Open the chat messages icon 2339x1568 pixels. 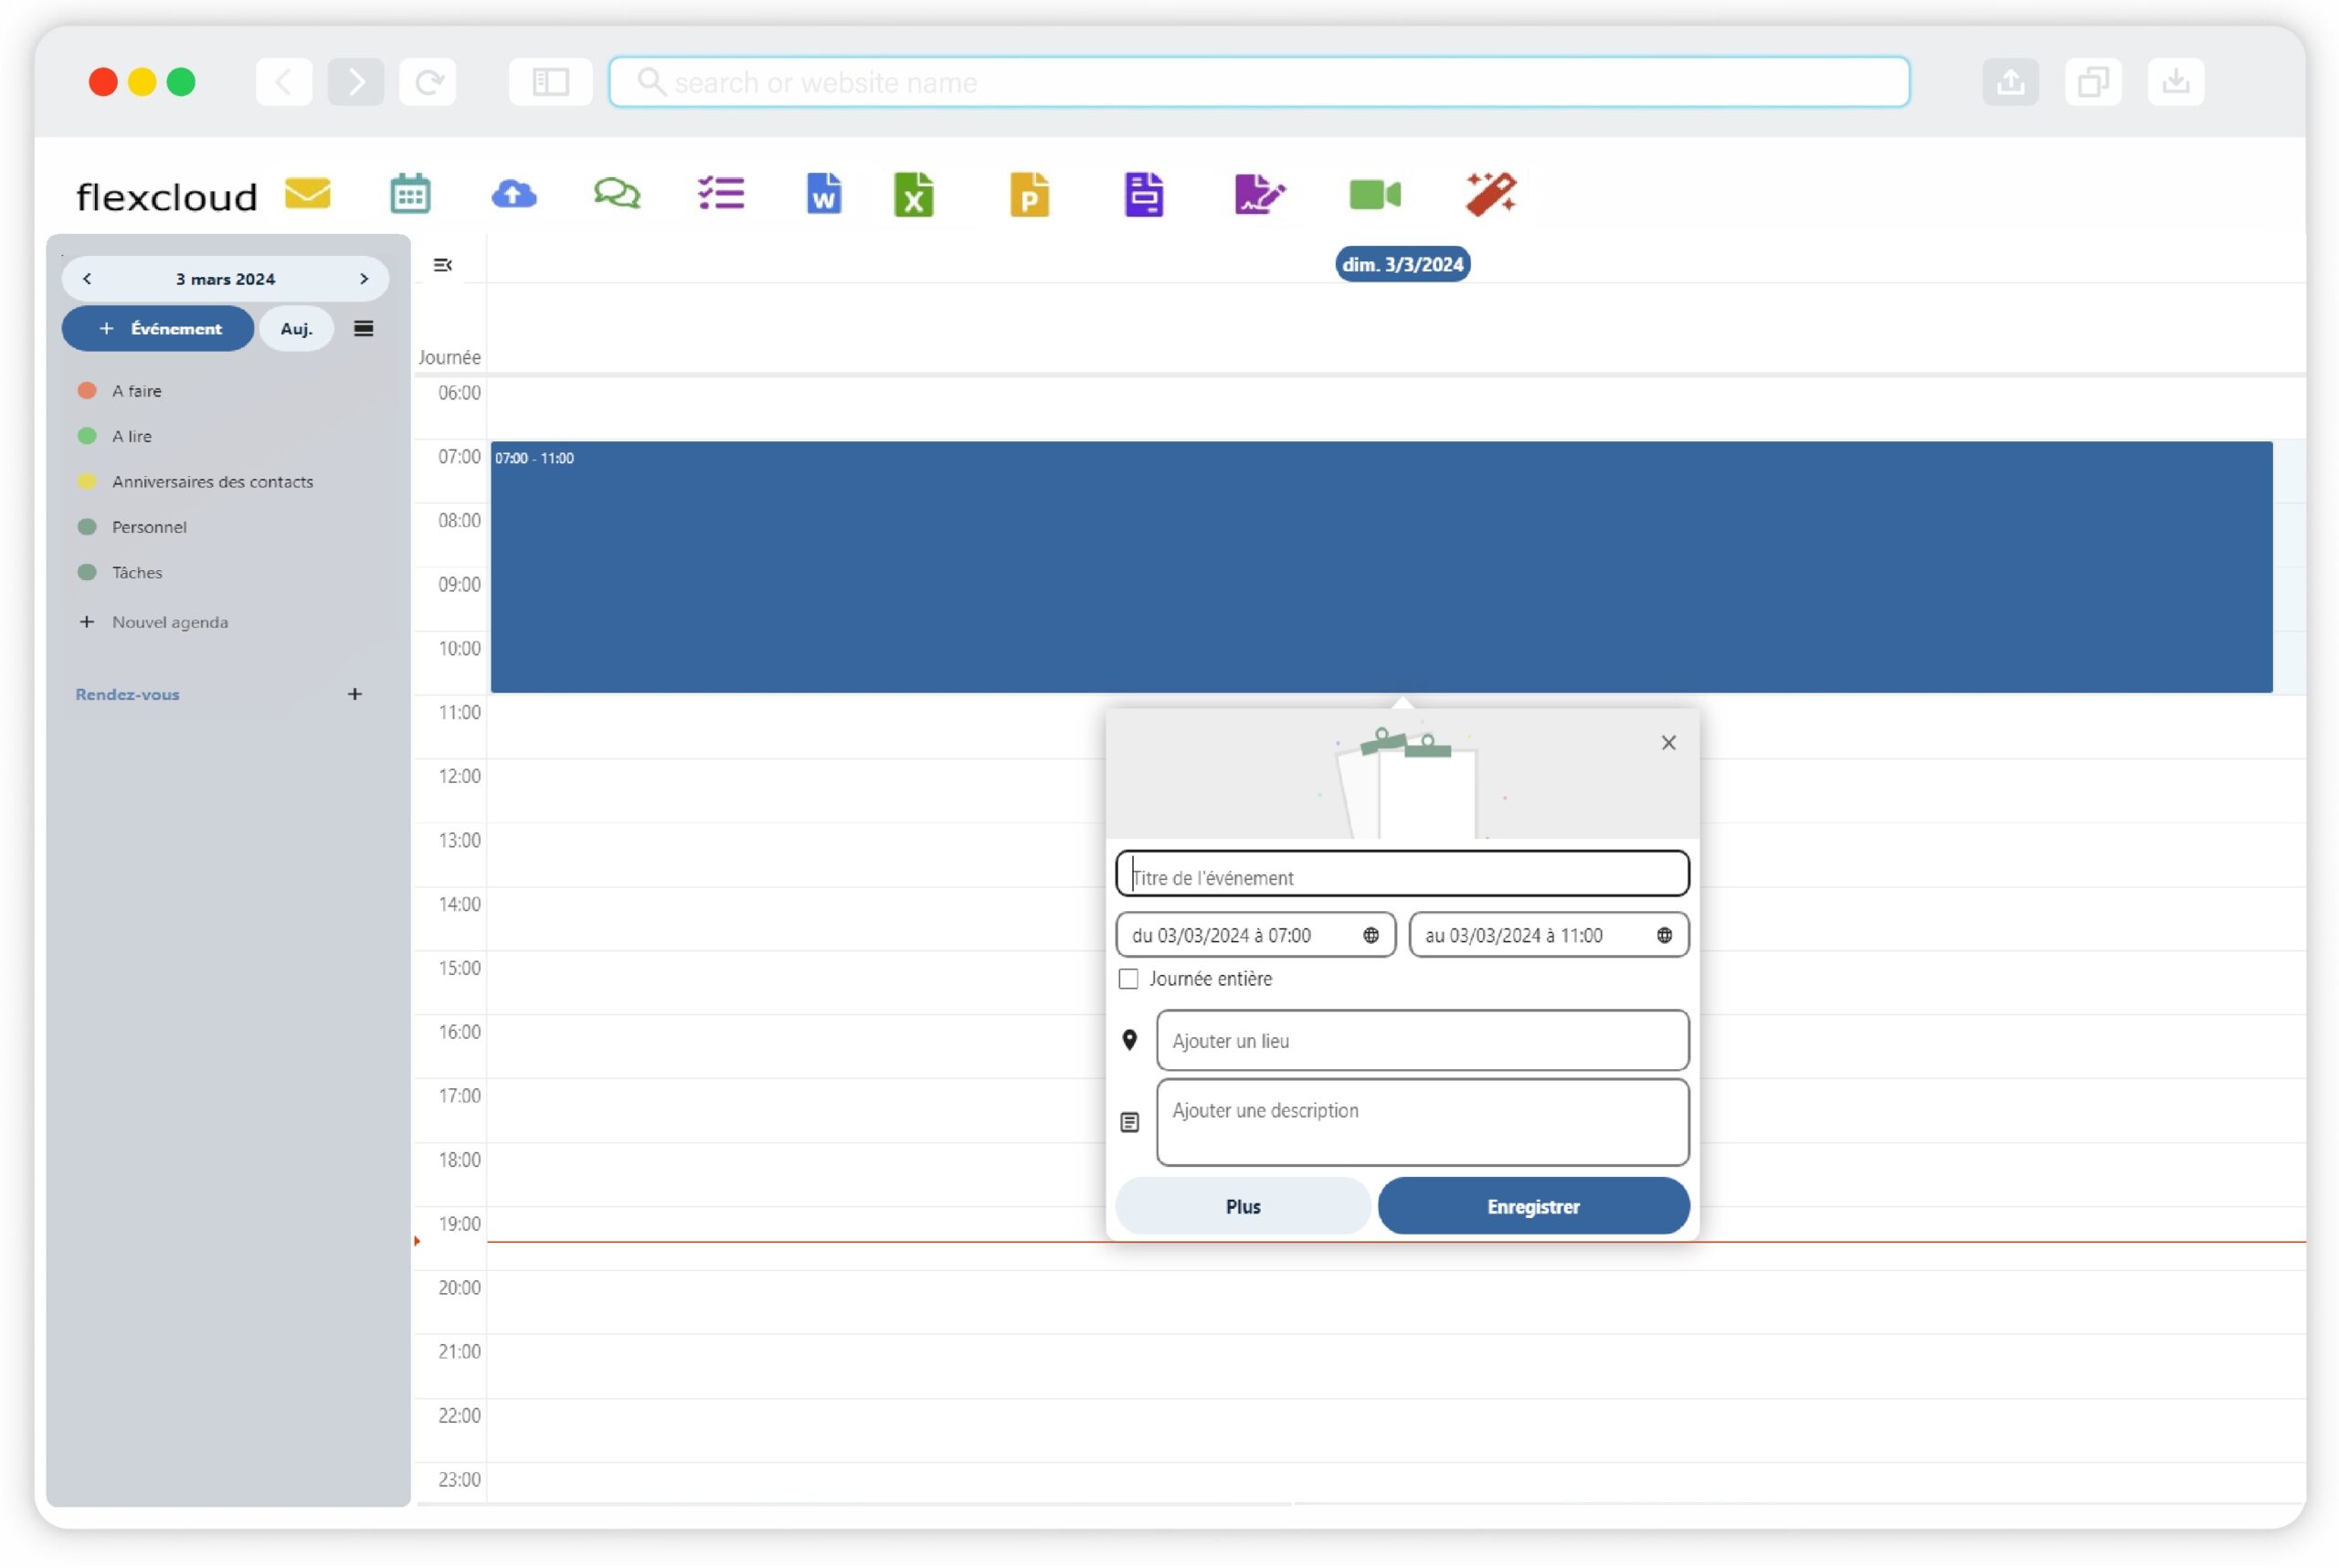click(616, 194)
